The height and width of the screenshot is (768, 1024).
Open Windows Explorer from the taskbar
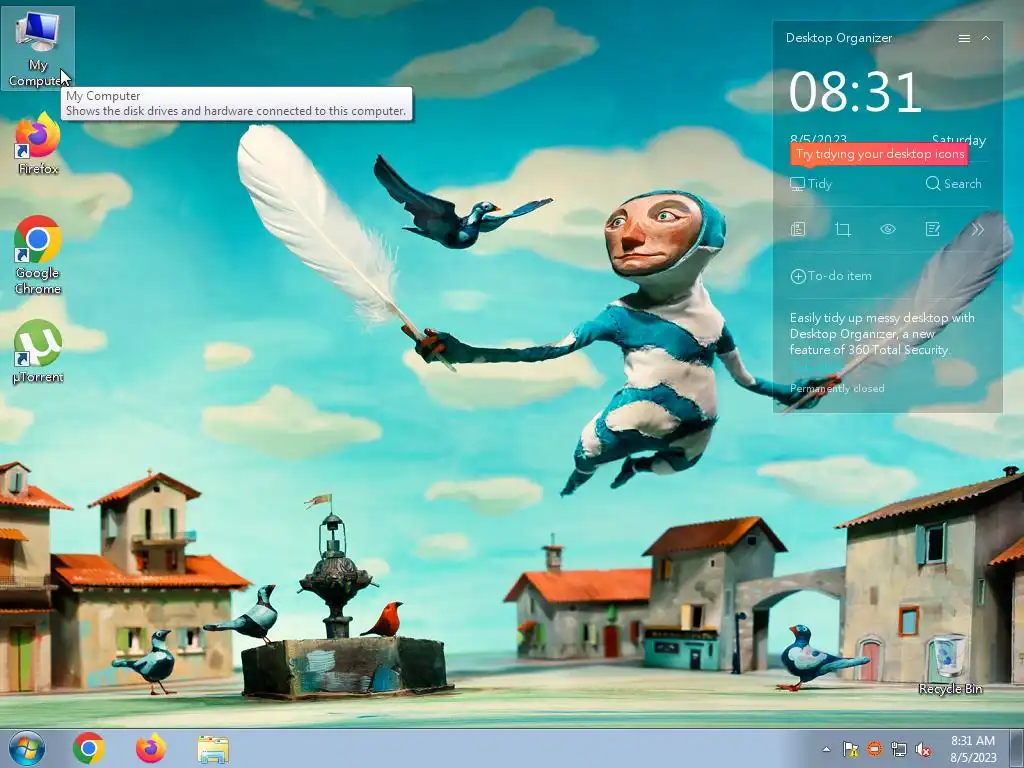[213, 748]
